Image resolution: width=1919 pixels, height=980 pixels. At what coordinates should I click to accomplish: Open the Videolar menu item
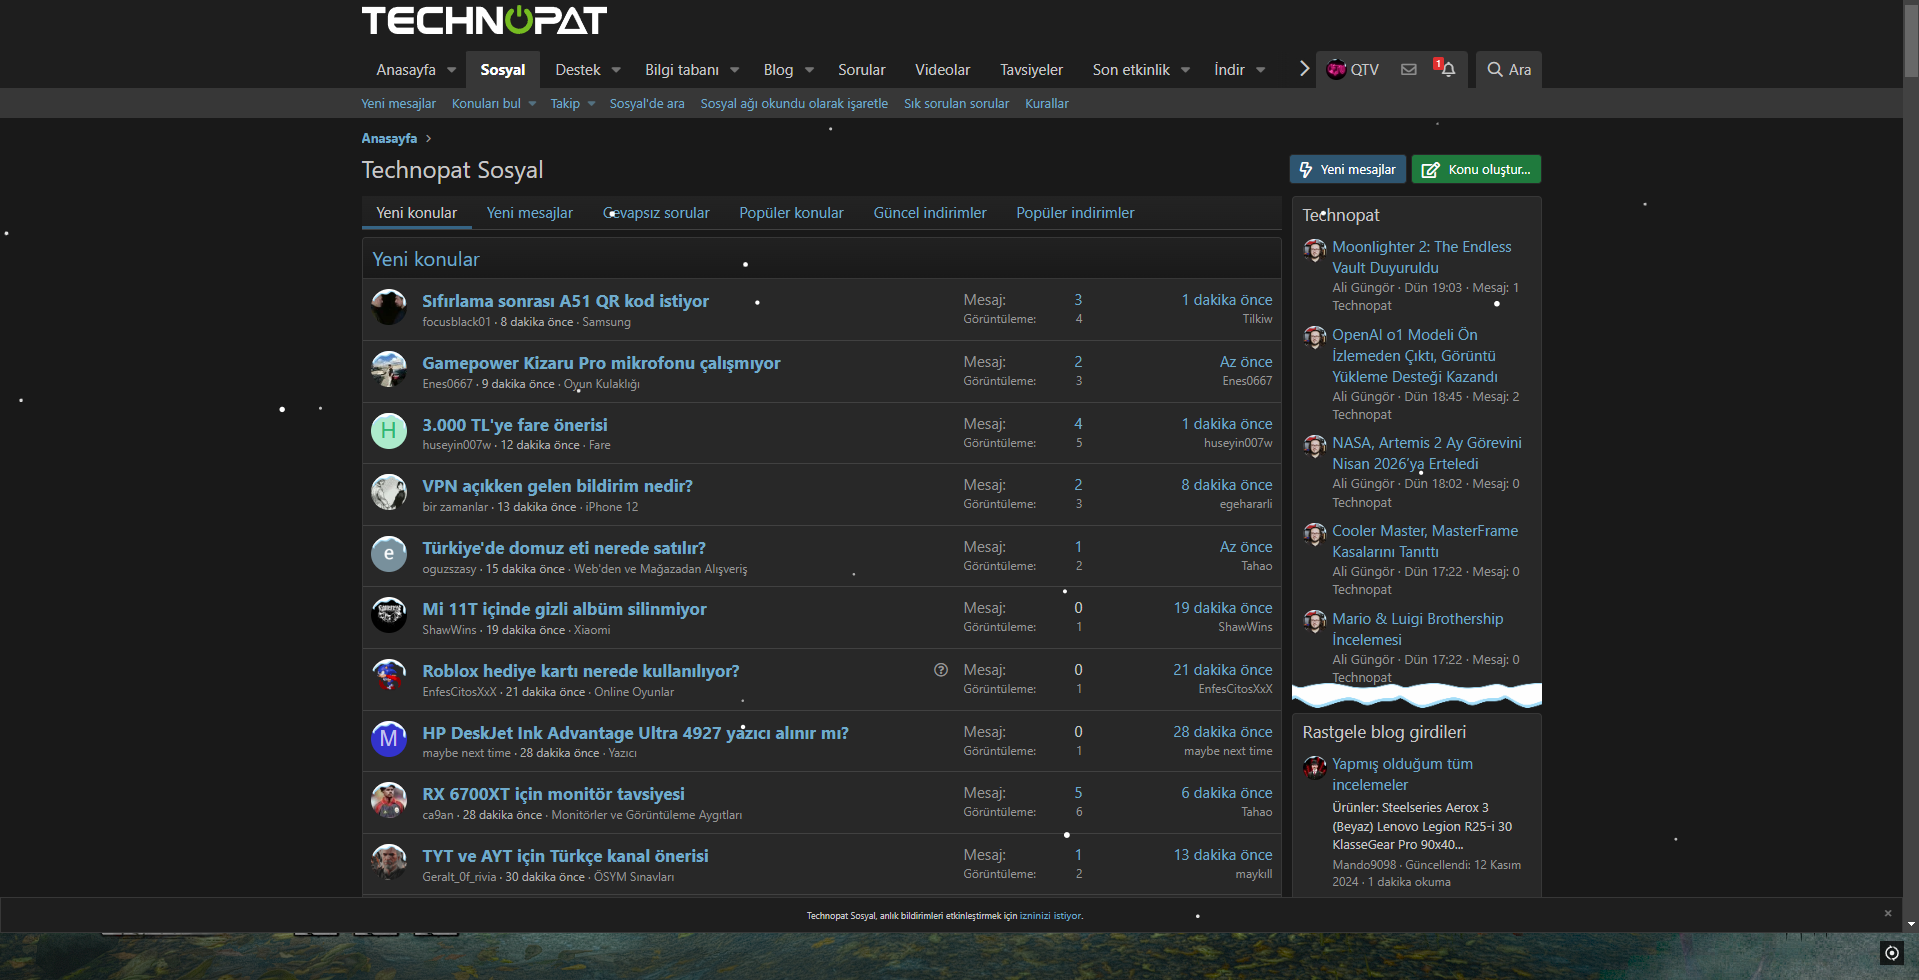pos(942,70)
